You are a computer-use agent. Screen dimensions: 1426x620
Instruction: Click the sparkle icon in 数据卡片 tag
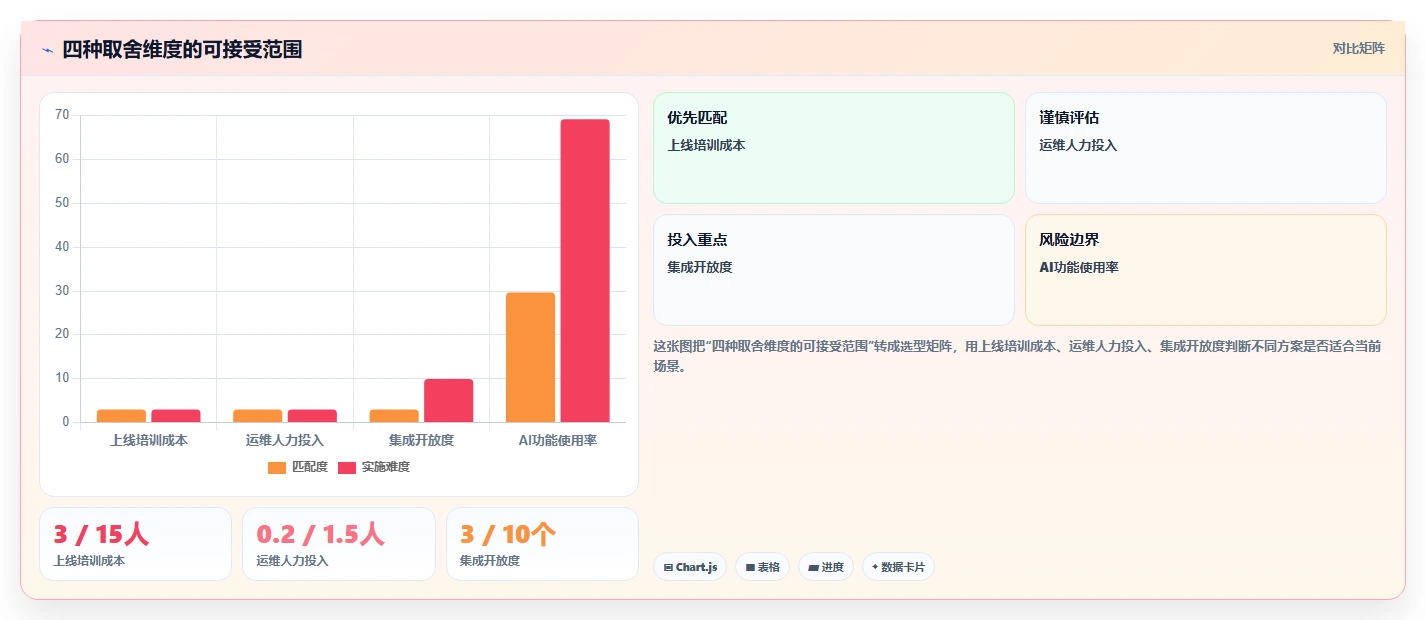pyautogui.click(x=875, y=567)
